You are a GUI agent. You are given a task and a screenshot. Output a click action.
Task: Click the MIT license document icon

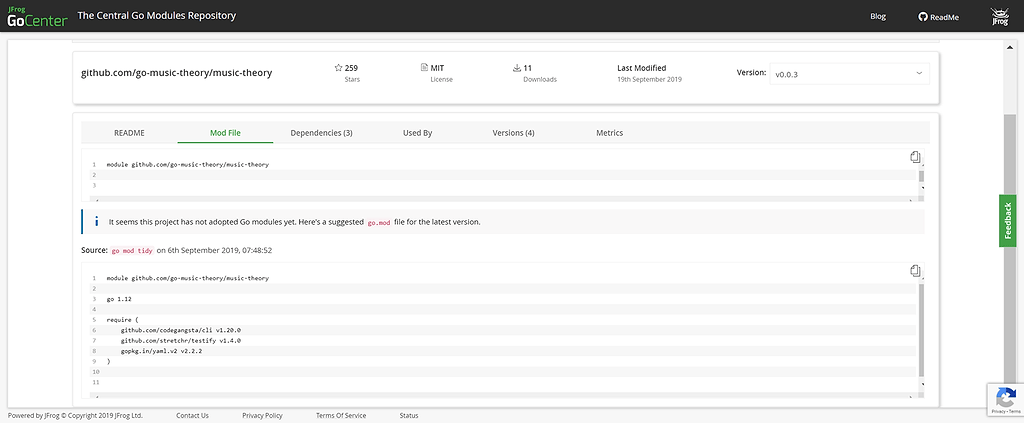click(424, 67)
